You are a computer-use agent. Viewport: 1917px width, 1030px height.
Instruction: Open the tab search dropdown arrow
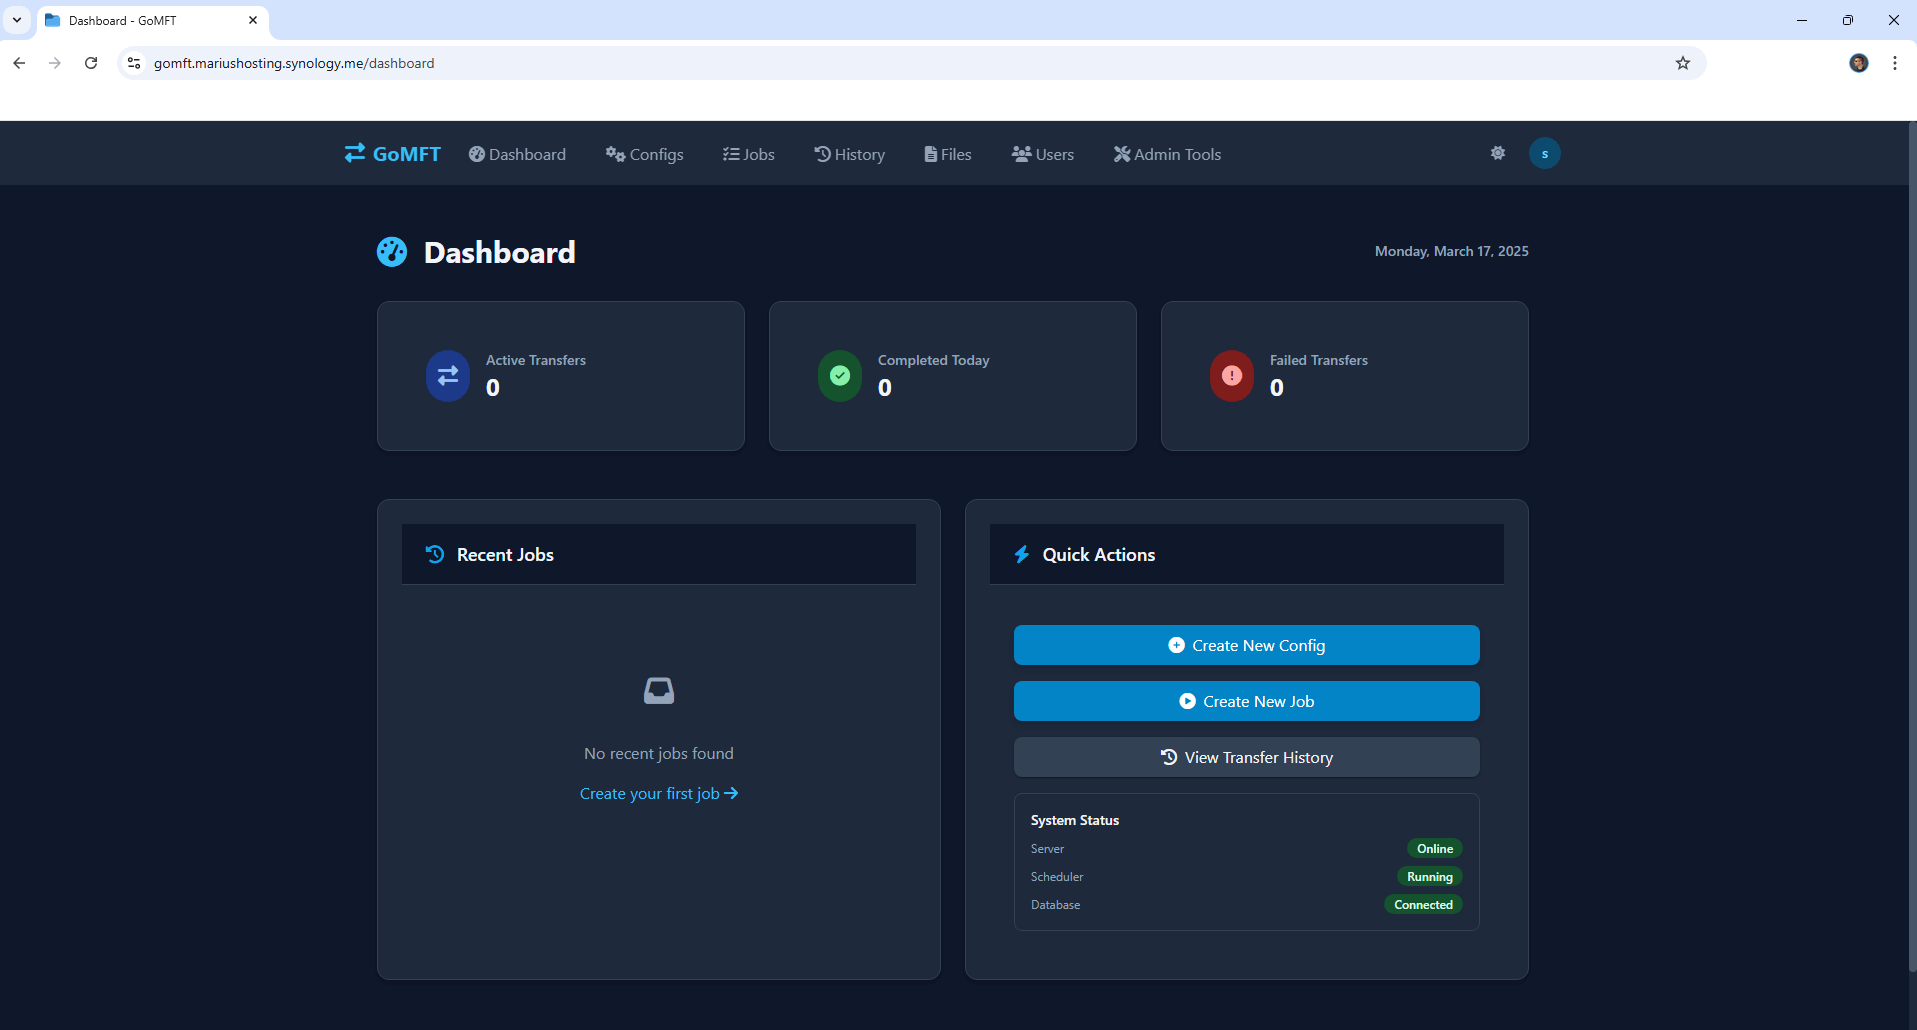pos(17,20)
